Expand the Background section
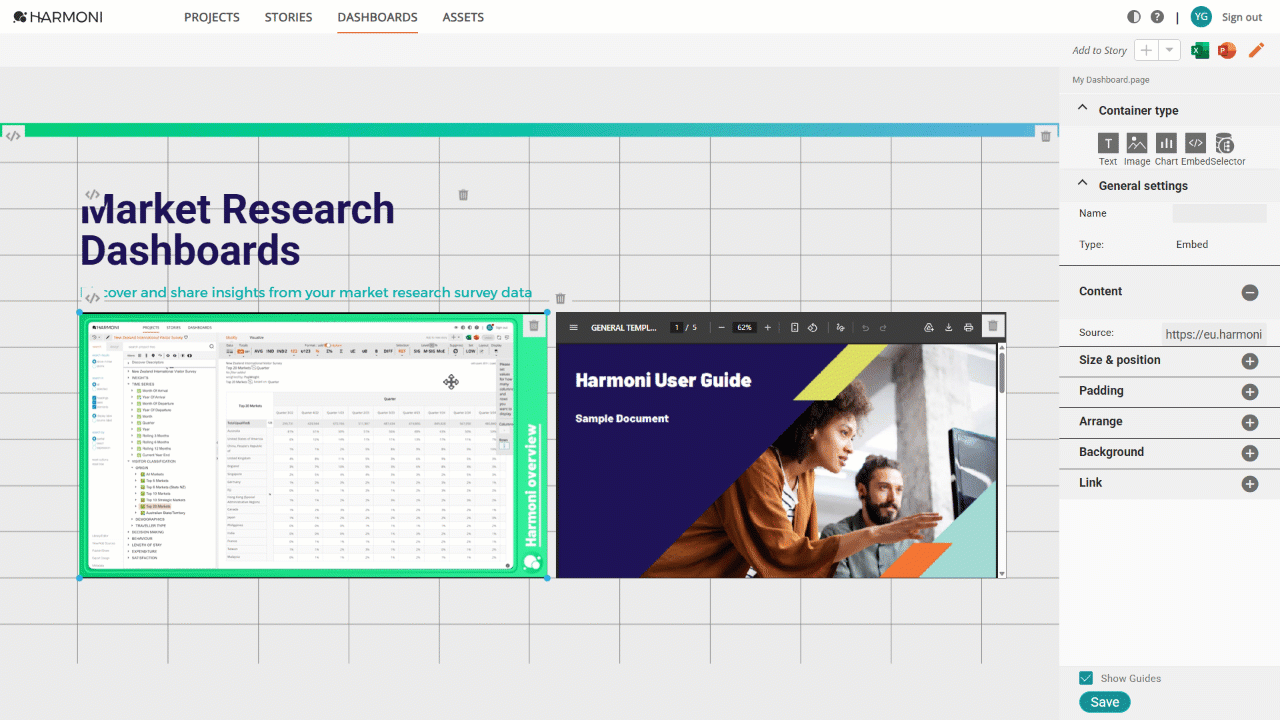The height and width of the screenshot is (720, 1280). coord(1250,453)
